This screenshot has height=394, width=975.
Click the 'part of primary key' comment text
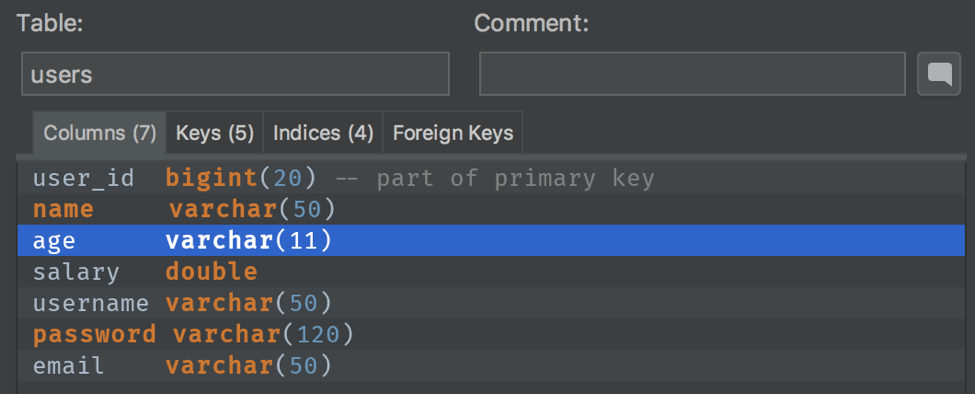tap(515, 179)
